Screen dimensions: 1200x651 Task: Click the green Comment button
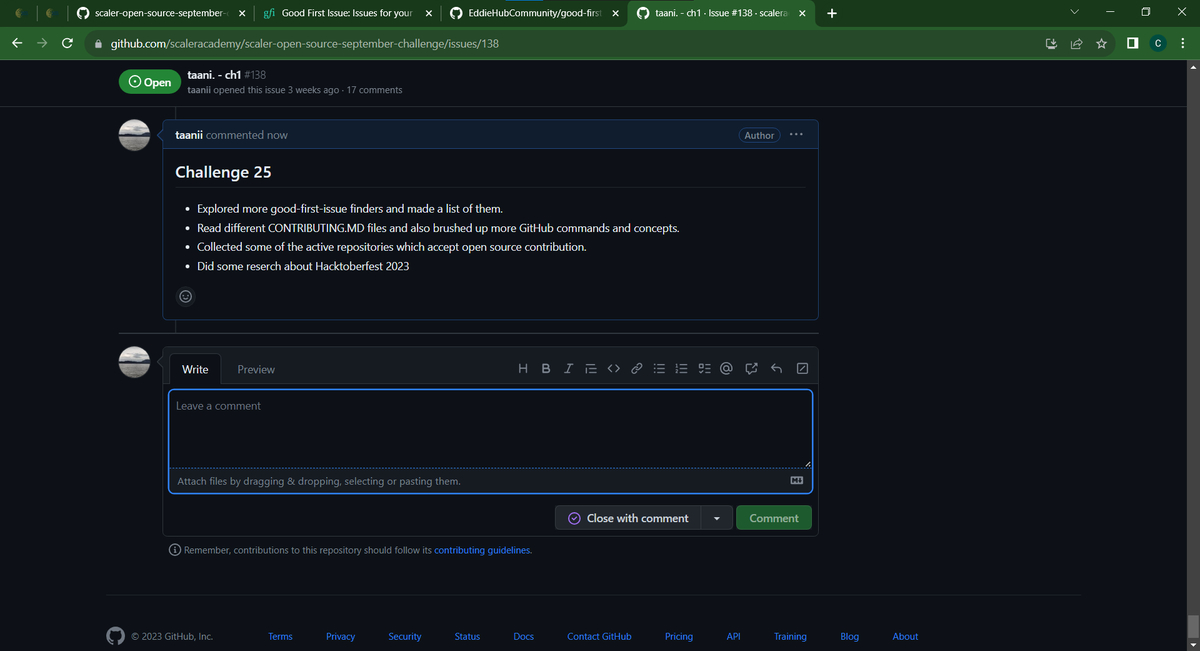(774, 518)
